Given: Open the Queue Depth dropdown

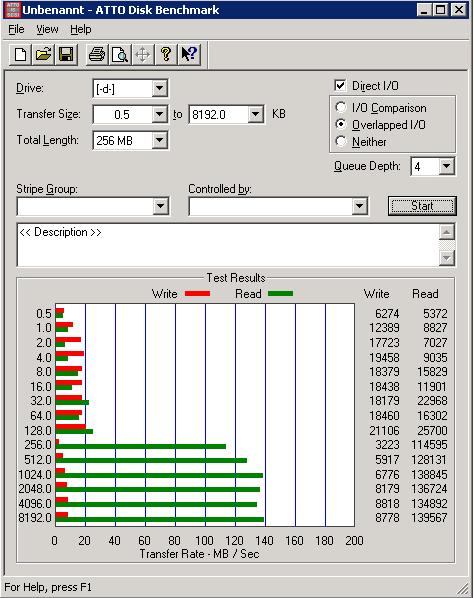Looking at the screenshot, I should (x=446, y=166).
